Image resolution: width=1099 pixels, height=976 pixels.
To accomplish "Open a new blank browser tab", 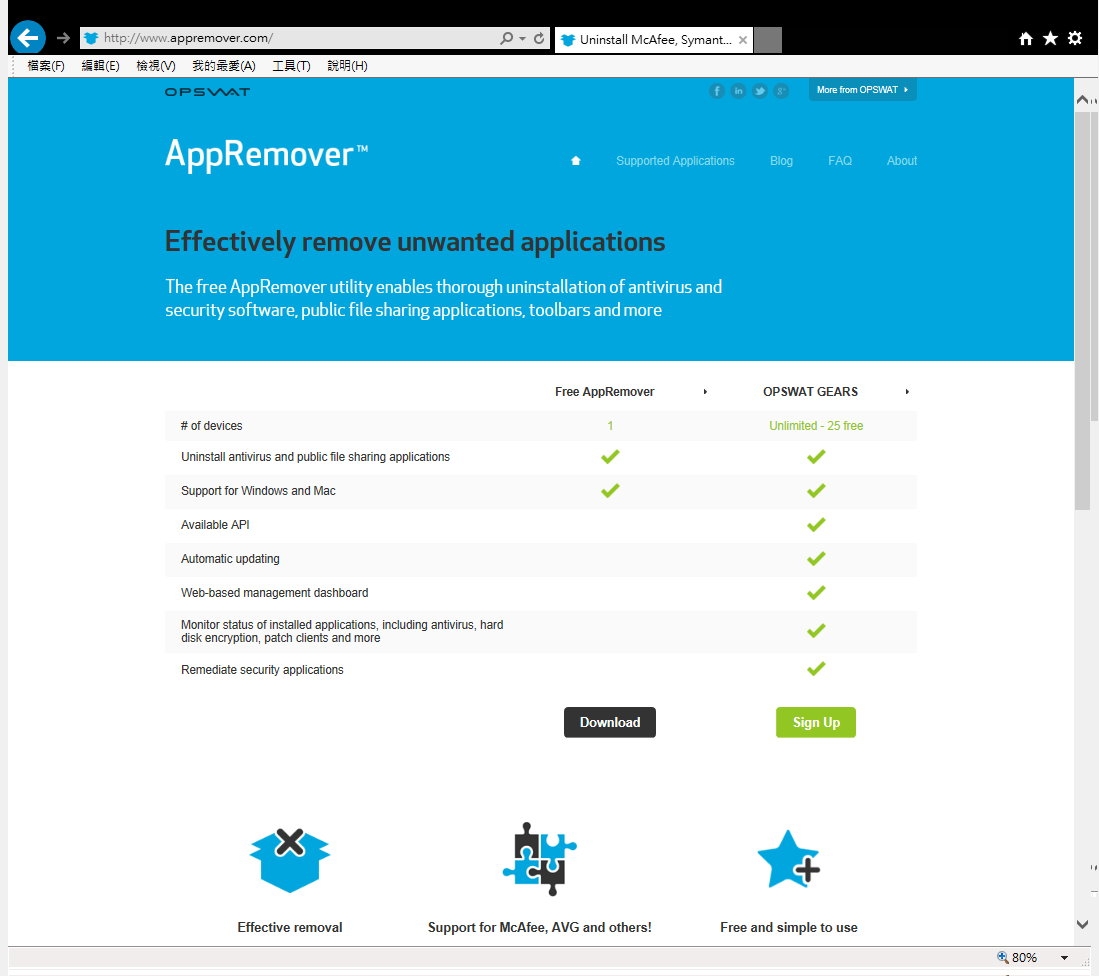I will [768, 40].
